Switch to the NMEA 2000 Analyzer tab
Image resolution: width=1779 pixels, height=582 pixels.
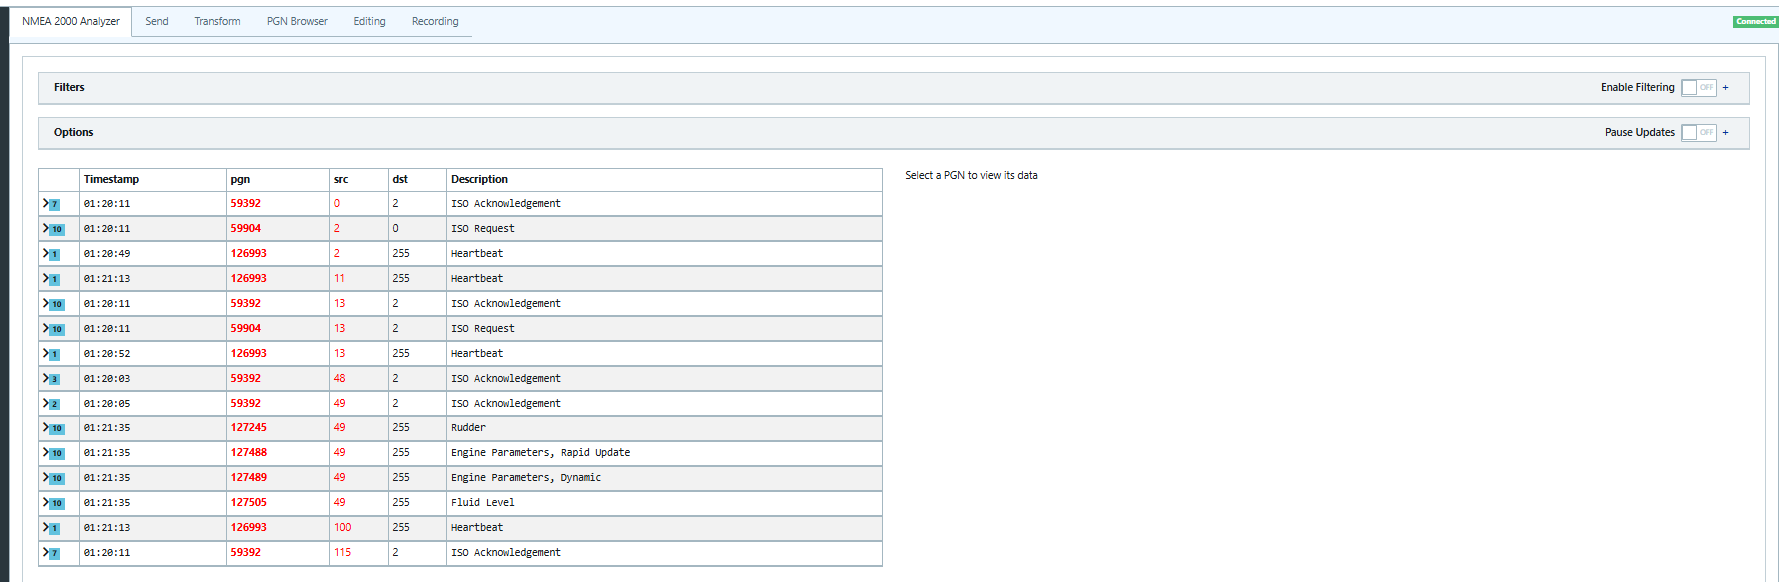(71, 21)
